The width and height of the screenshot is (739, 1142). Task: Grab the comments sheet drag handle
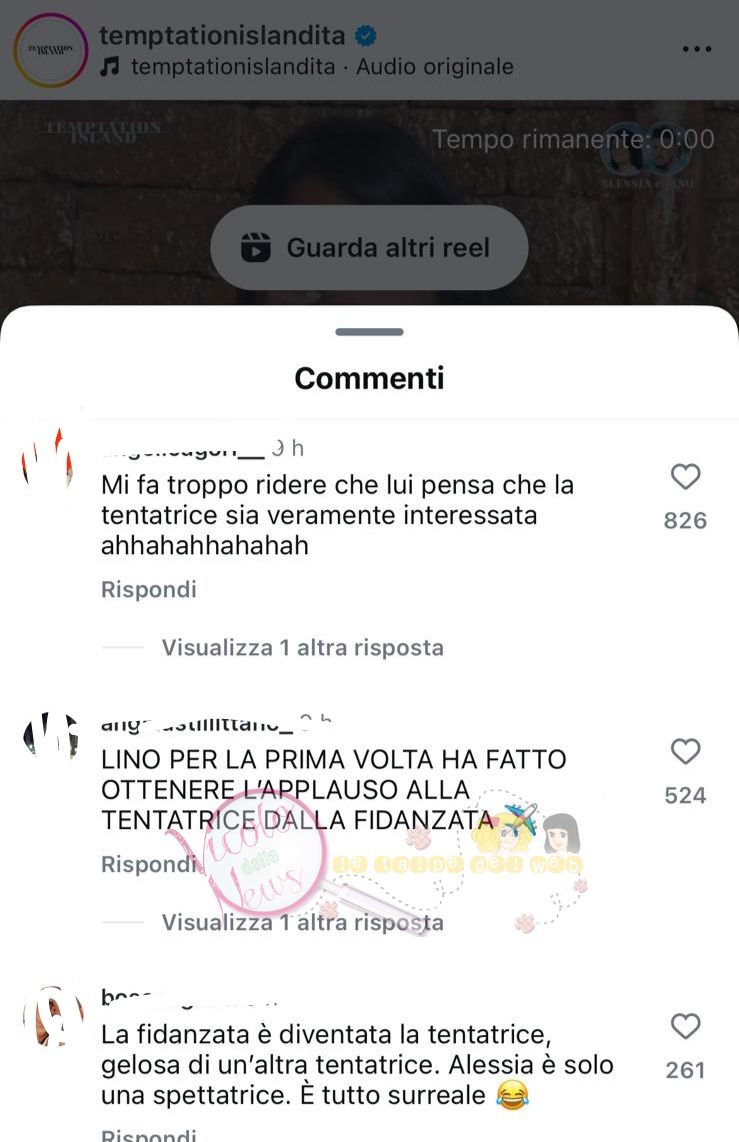pyautogui.click(x=369, y=332)
